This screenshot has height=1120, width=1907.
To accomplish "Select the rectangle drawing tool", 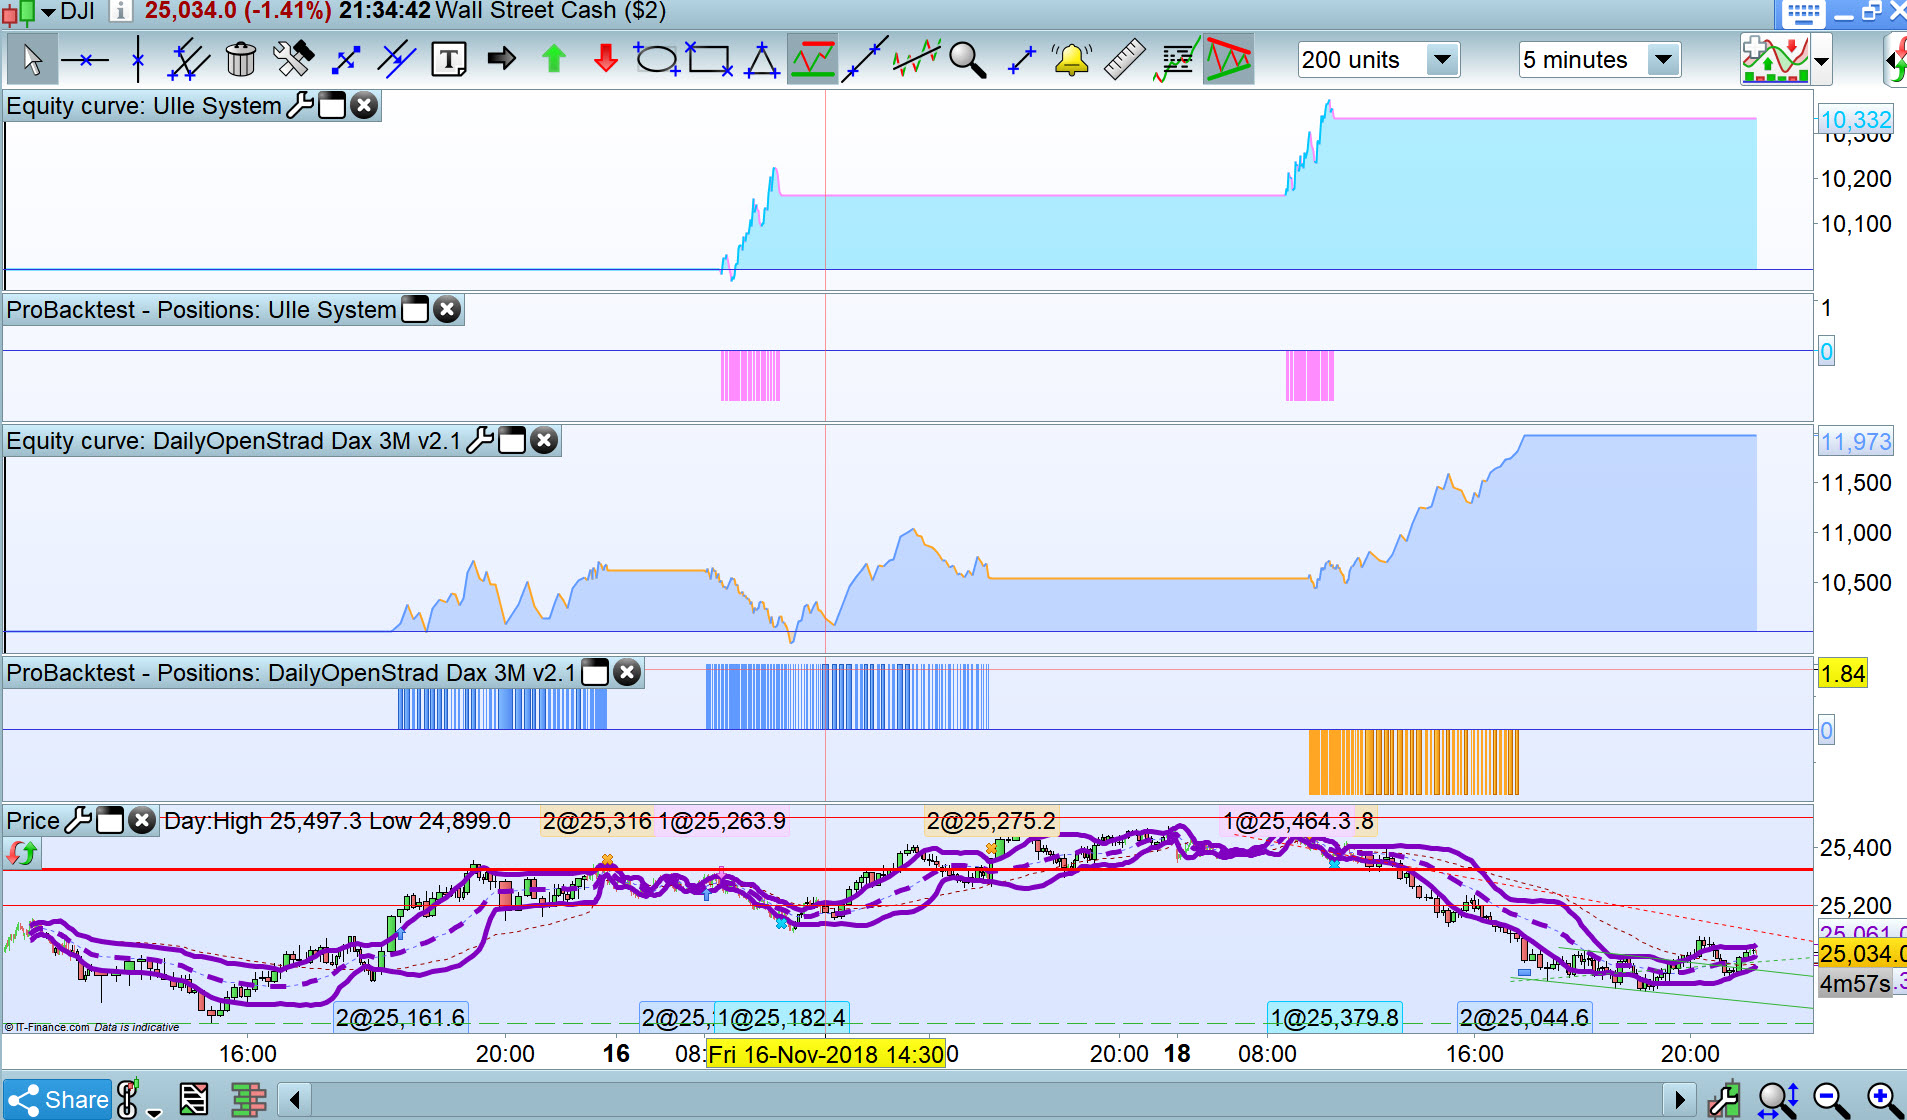I will (x=709, y=60).
